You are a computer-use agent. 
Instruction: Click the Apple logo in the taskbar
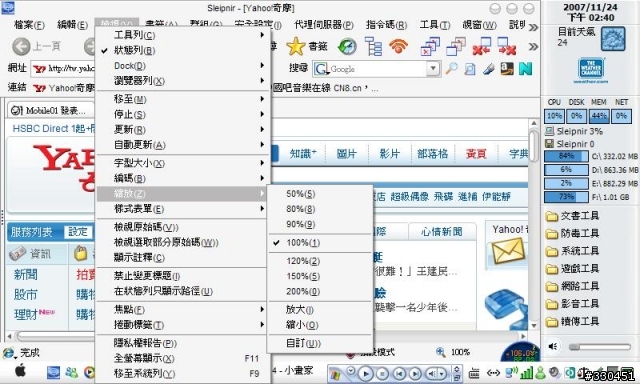(20, 371)
